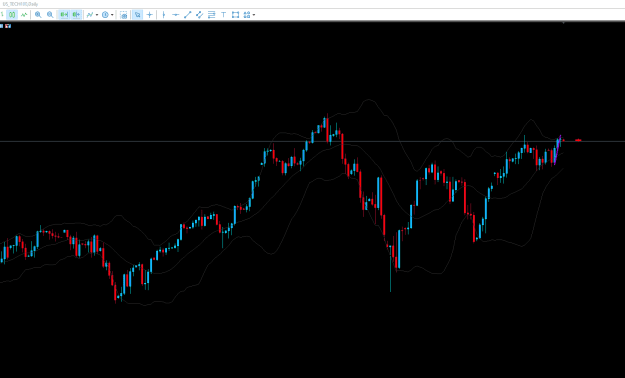Screen dimensions: 625x378
Task: Click the dashed-frame screenshot icon
Action: pos(124,15)
